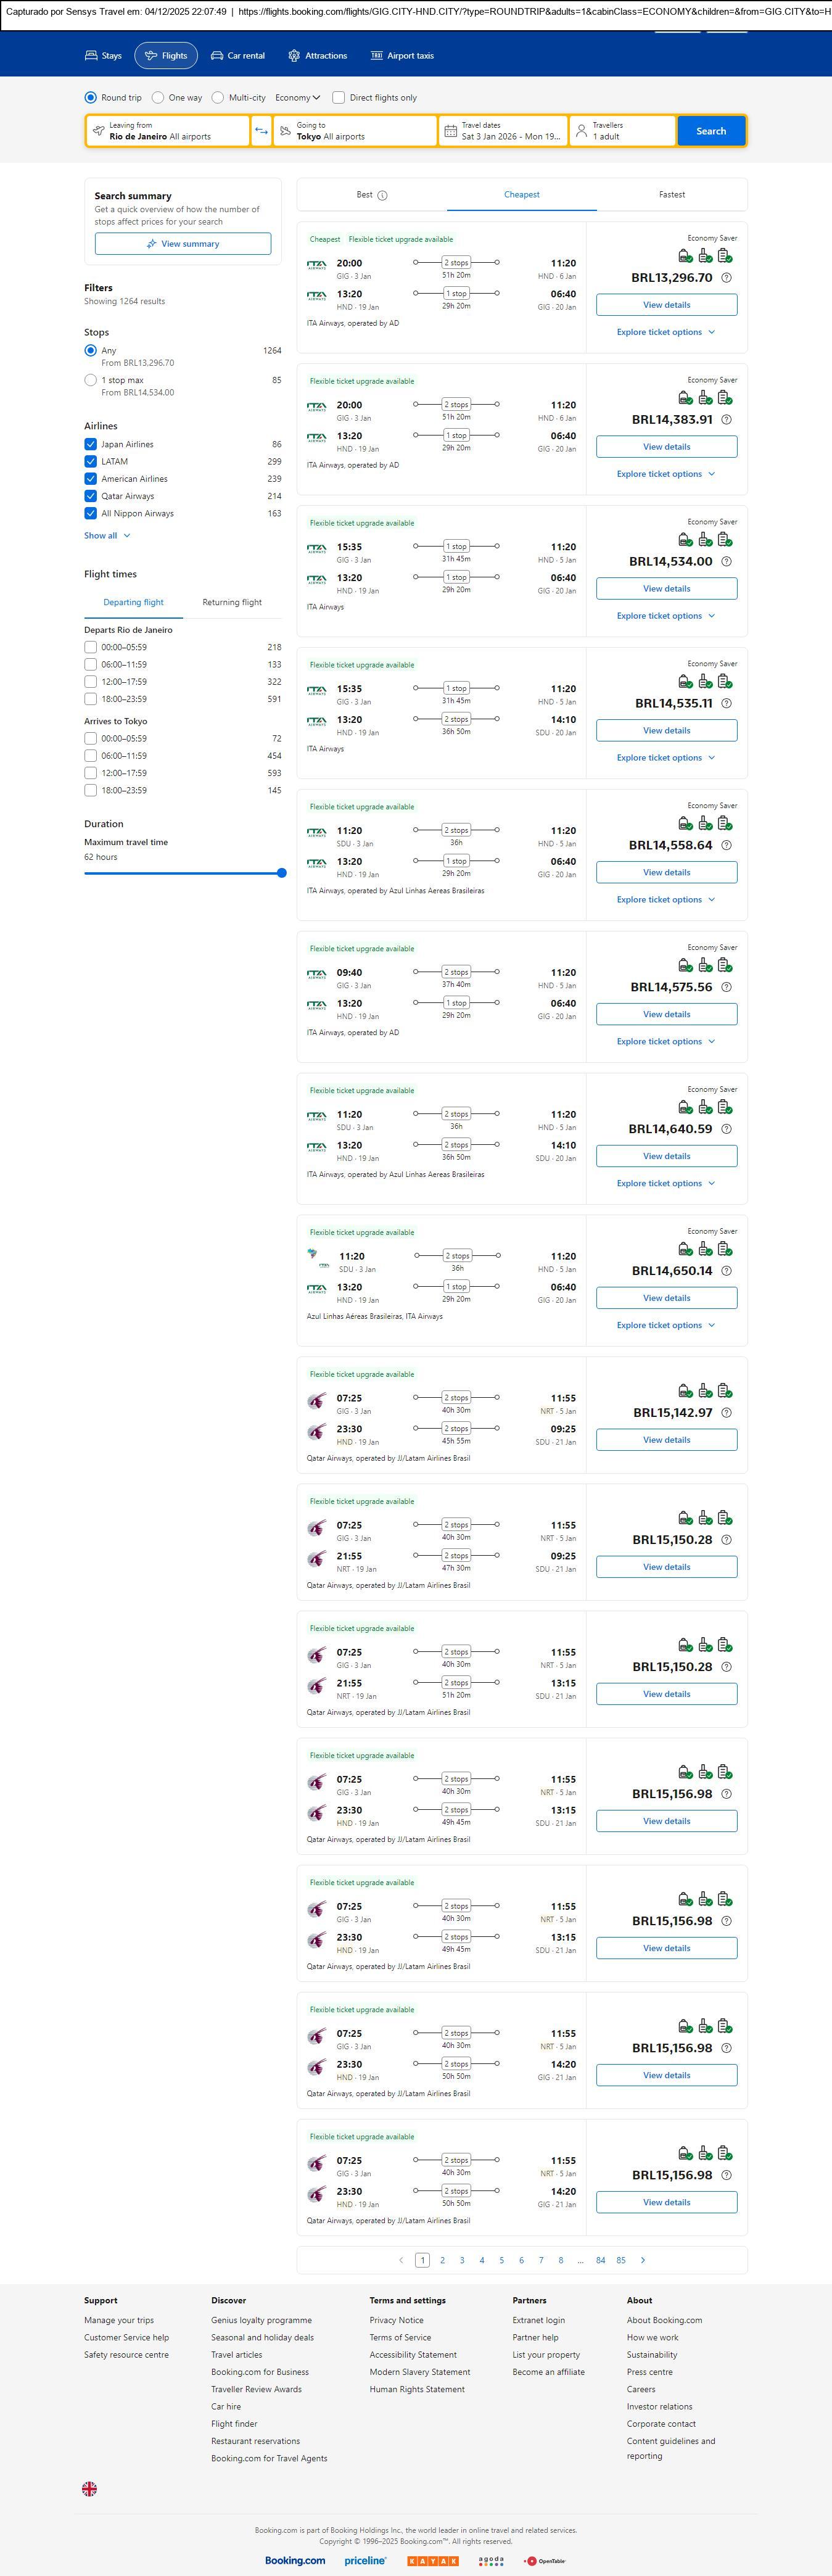This screenshot has width=832, height=2576.
Task: Click the next page arrow in pagination
Action: point(642,2260)
